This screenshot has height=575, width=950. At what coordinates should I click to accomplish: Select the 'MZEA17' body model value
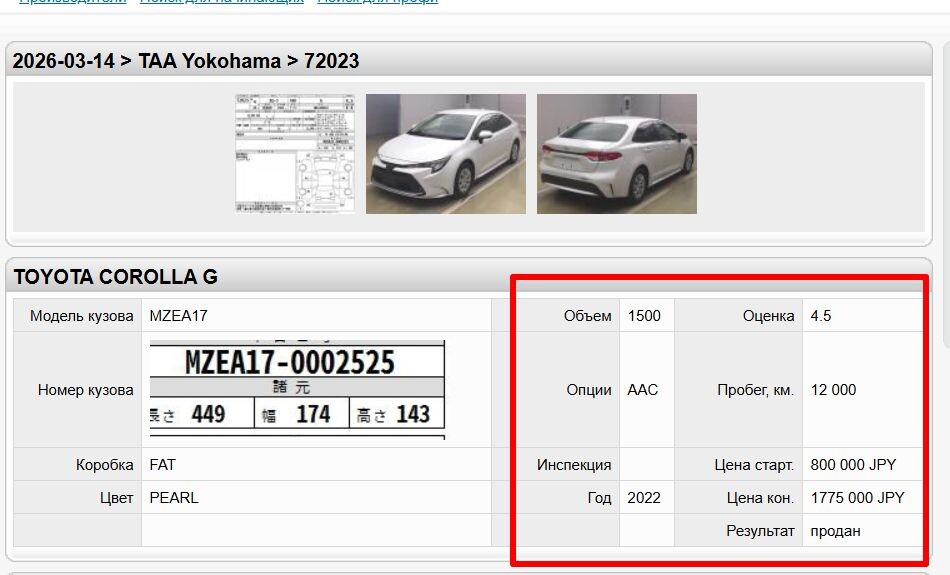178,316
